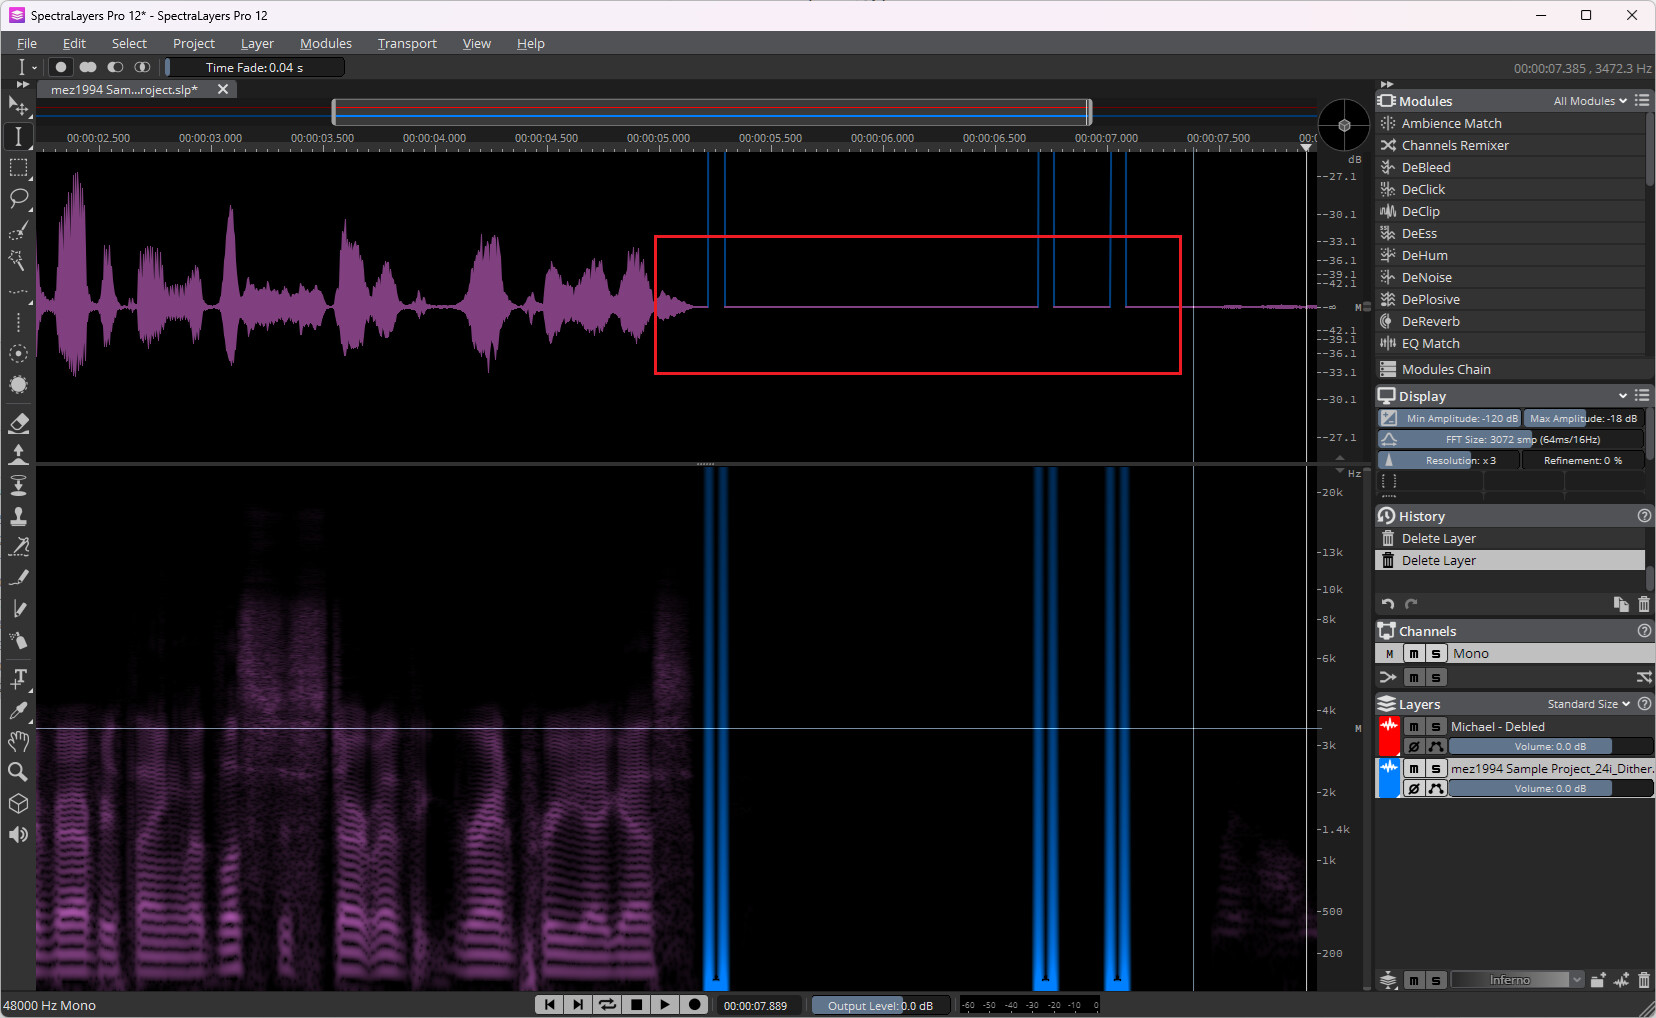
Task: Select the eraser tool
Action: (18, 423)
